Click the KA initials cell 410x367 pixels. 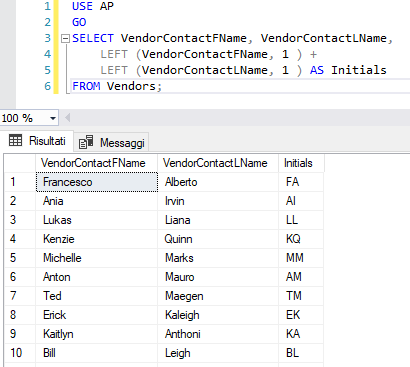pyautogui.click(x=301, y=334)
